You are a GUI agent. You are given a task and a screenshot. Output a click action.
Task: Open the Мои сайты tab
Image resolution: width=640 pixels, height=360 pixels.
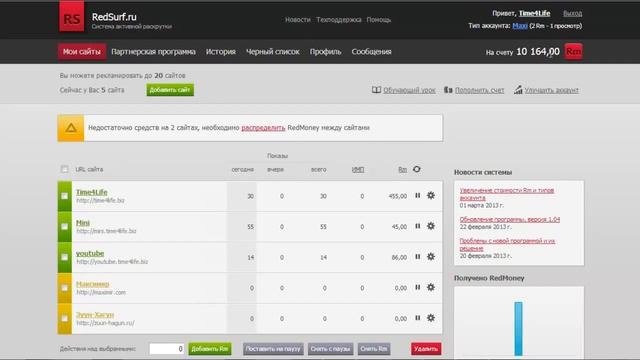tap(82, 52)
